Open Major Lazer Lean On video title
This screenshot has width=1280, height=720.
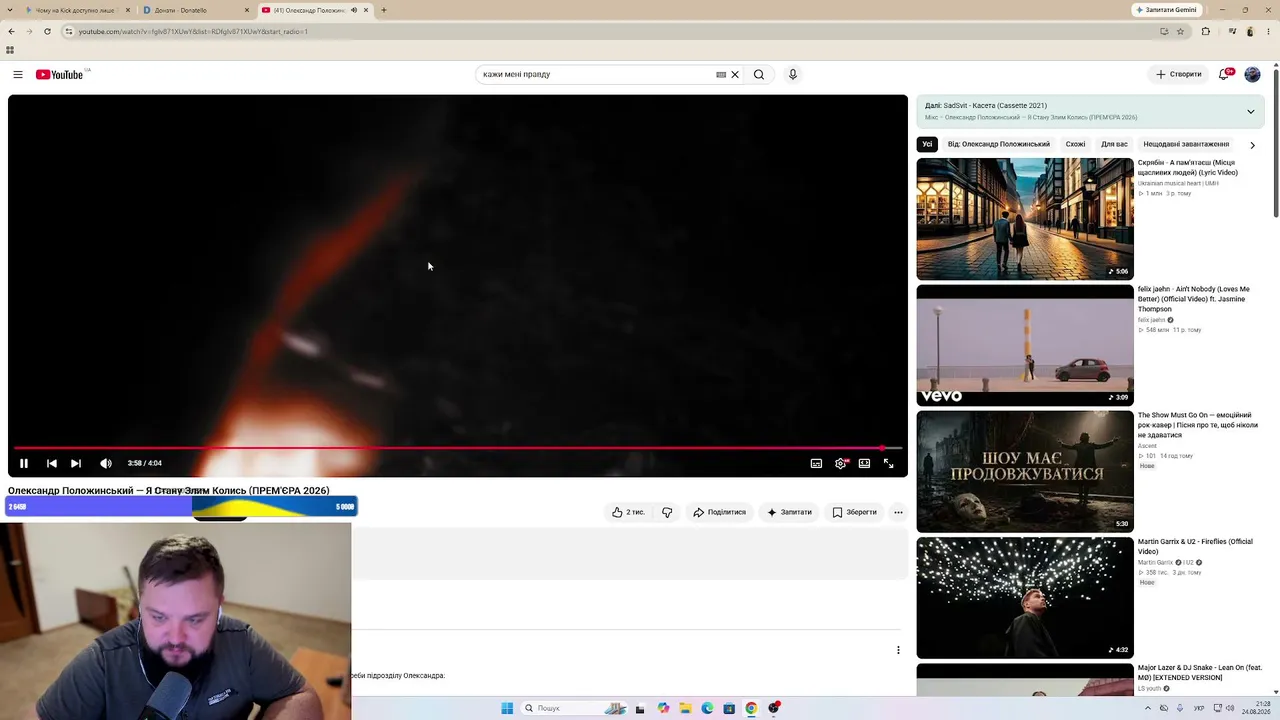[1200, 672]
